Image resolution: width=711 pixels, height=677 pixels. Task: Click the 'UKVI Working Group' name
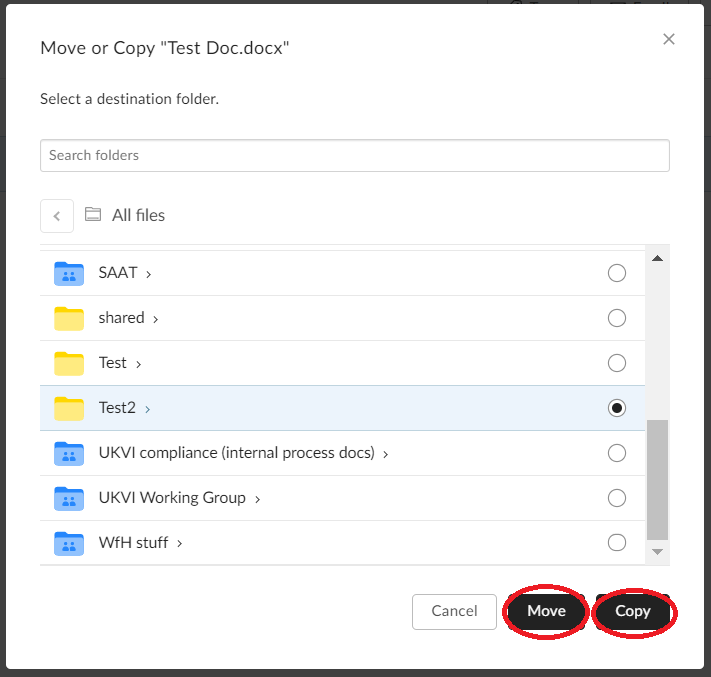coord(172,497)
